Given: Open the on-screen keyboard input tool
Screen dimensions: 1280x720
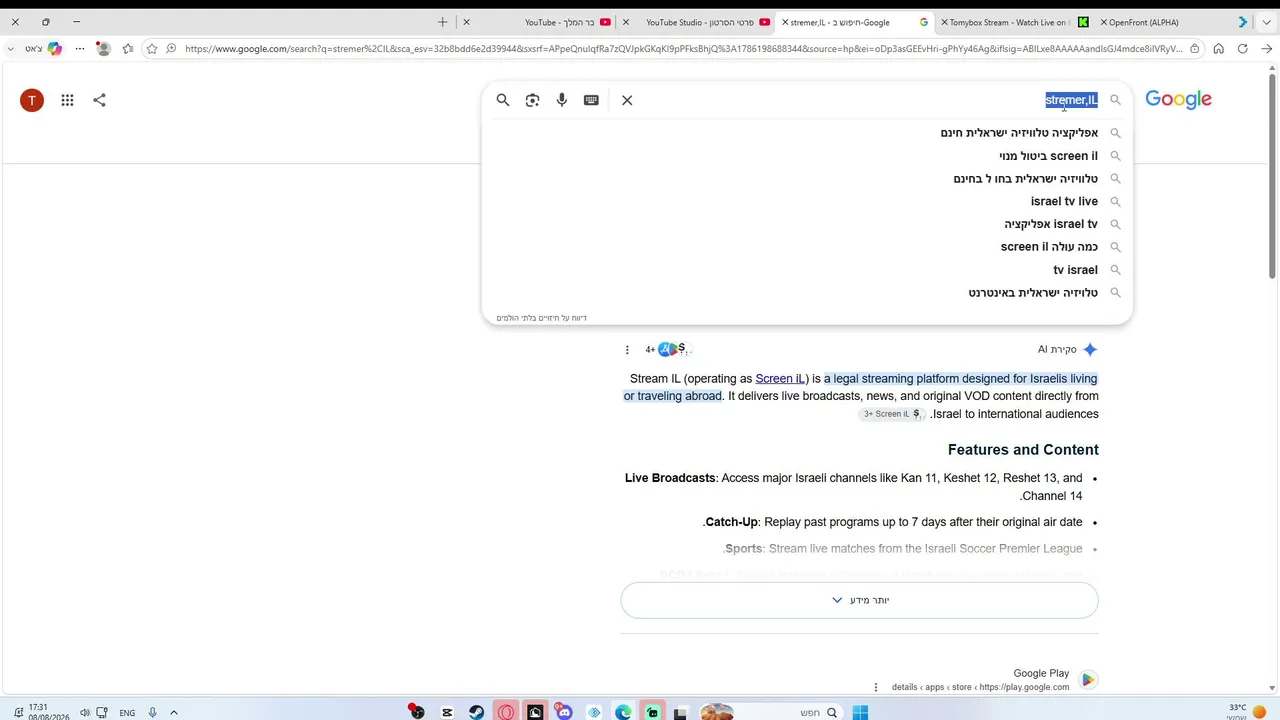Looking at the screenshot, I should point(591,100).
